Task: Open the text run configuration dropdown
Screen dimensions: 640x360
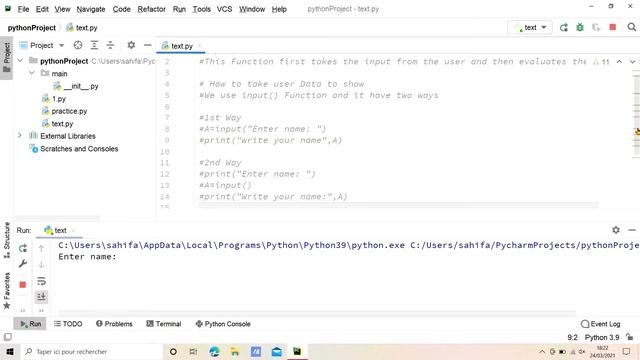Action: click(530, 27)
